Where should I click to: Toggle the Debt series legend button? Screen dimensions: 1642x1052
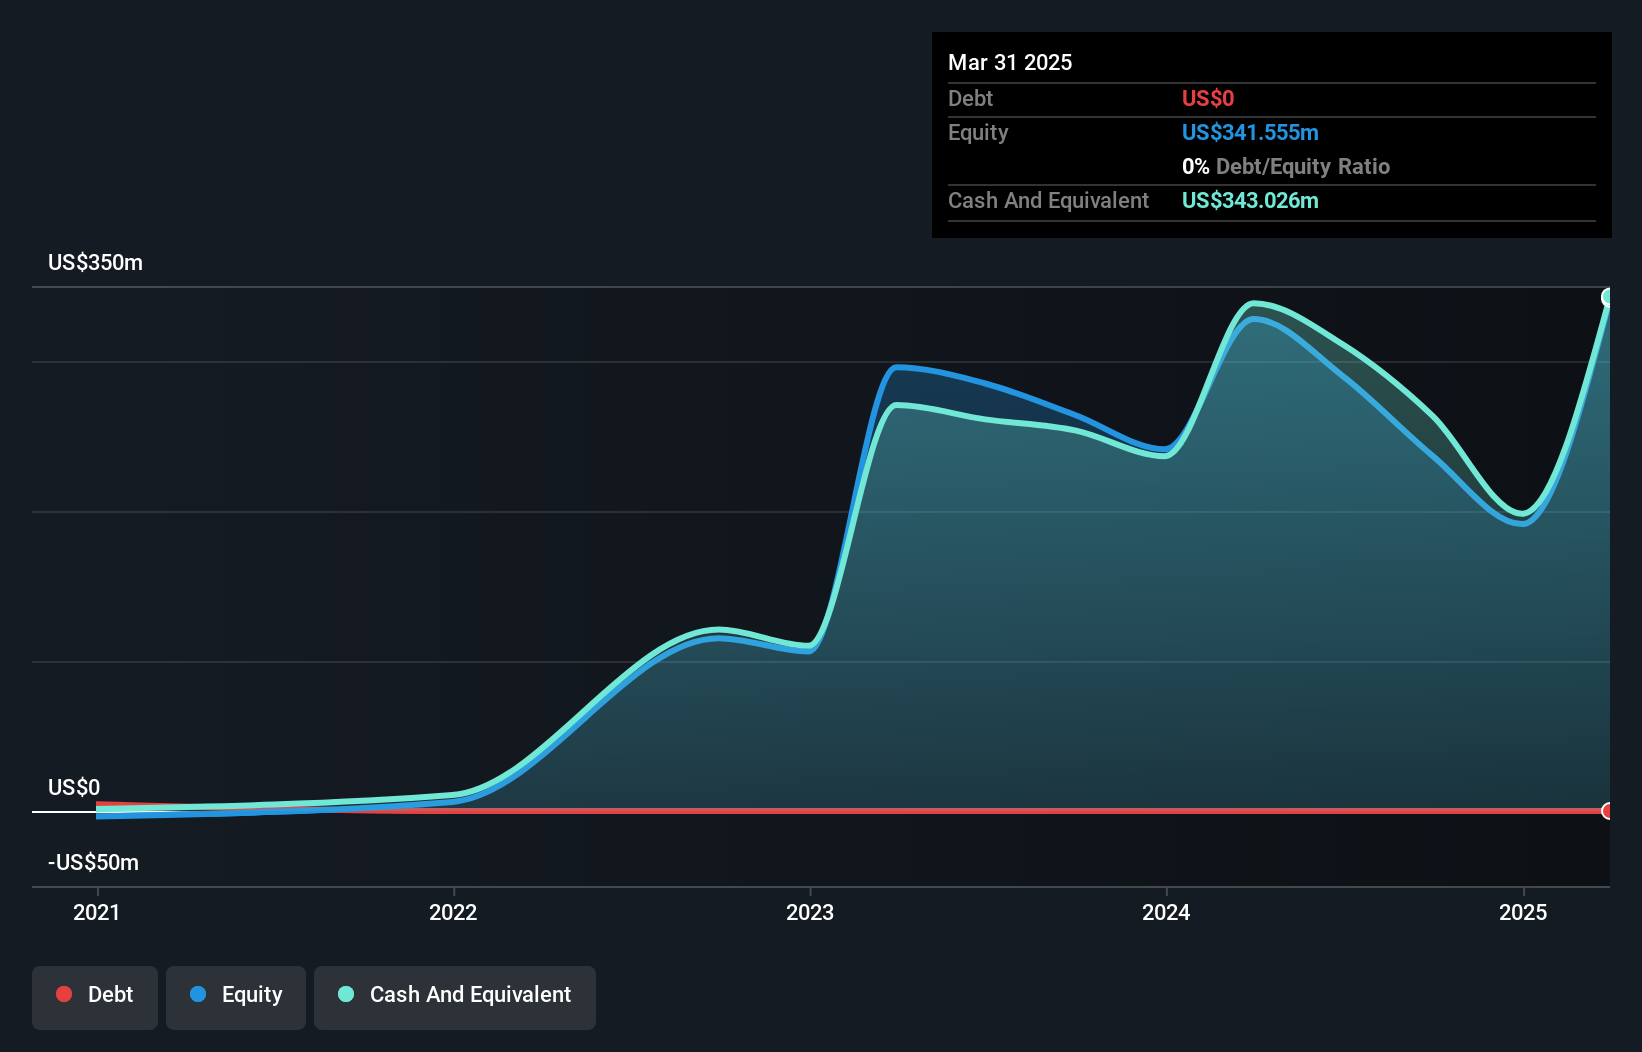[x=95, y=997]
